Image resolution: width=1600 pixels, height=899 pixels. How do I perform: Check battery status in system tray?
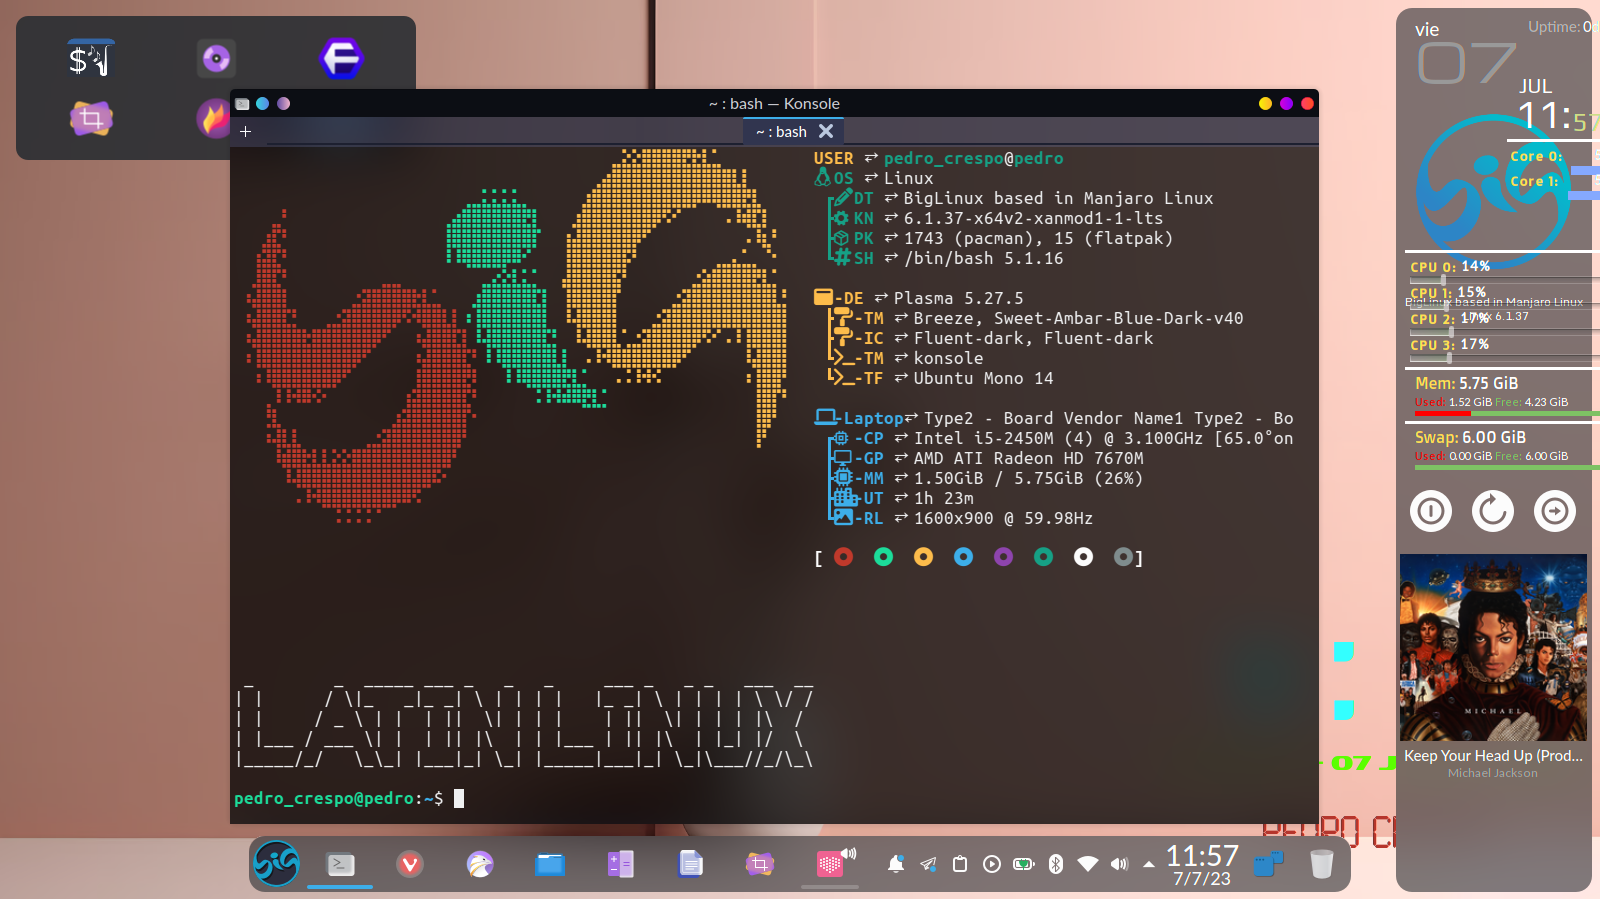1024,864
